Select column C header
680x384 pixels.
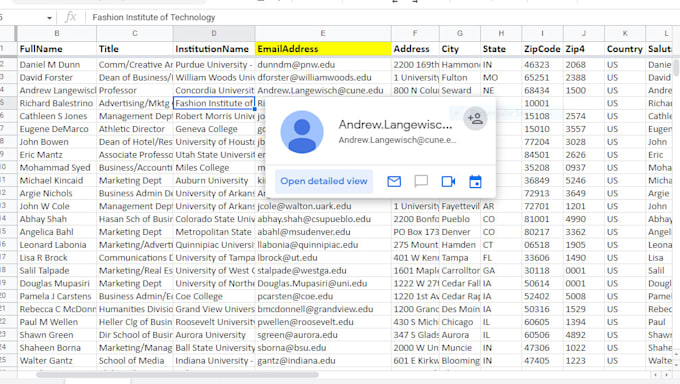click(135, 33)
